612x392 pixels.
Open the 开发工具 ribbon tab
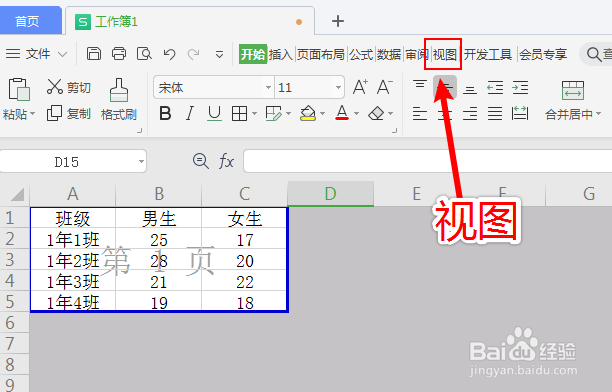click(x=488, y=54)
